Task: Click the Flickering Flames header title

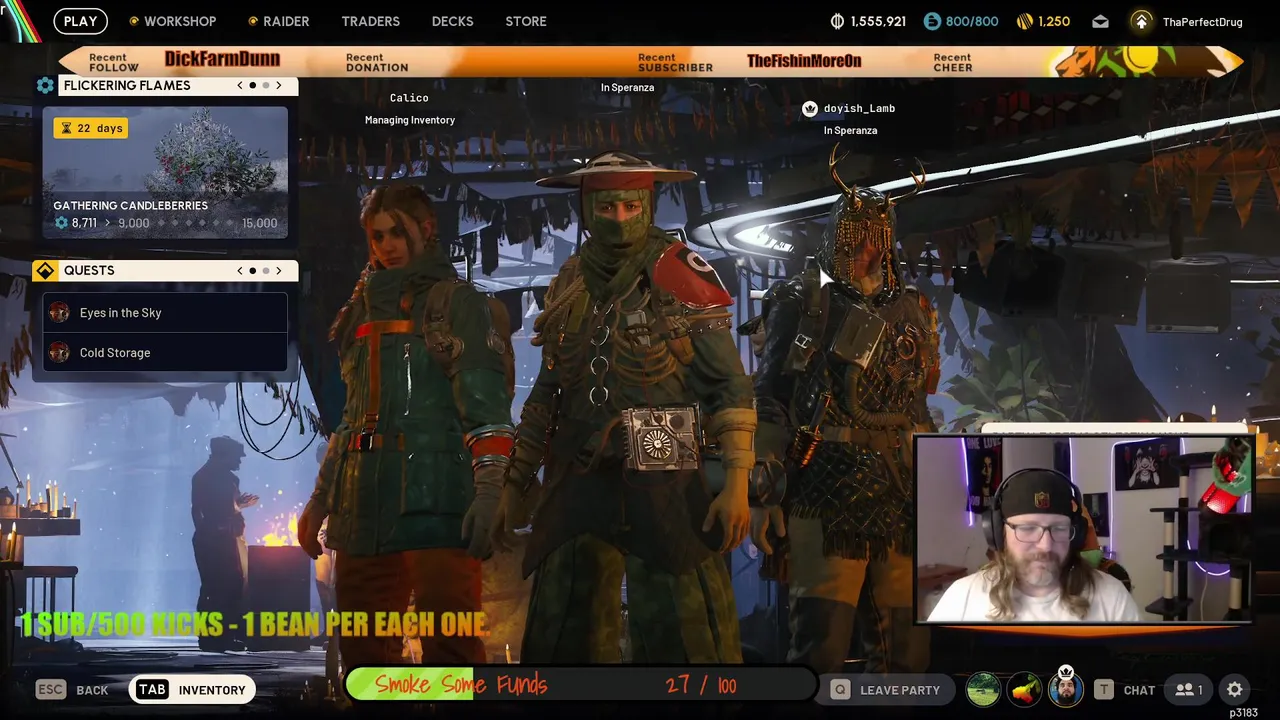Action: pyautogui.click(x=127, y=86)
